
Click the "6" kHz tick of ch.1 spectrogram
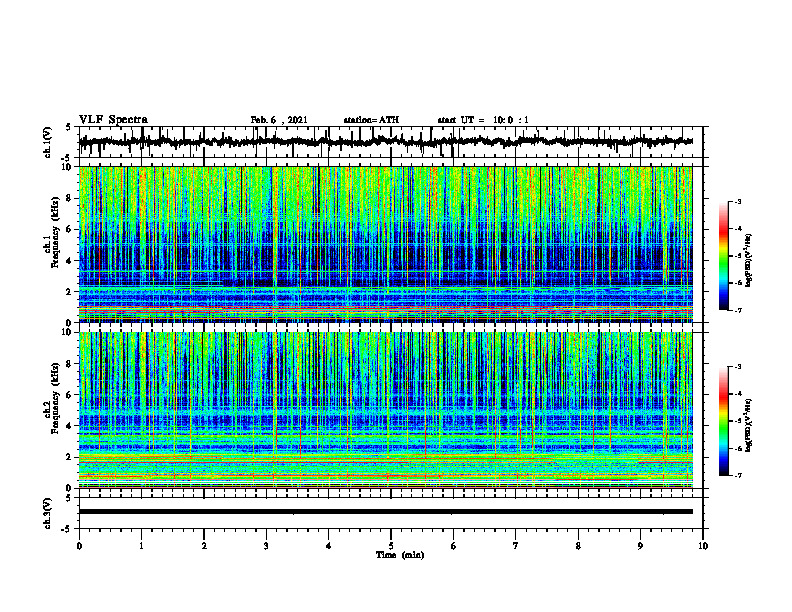point(71,230)
